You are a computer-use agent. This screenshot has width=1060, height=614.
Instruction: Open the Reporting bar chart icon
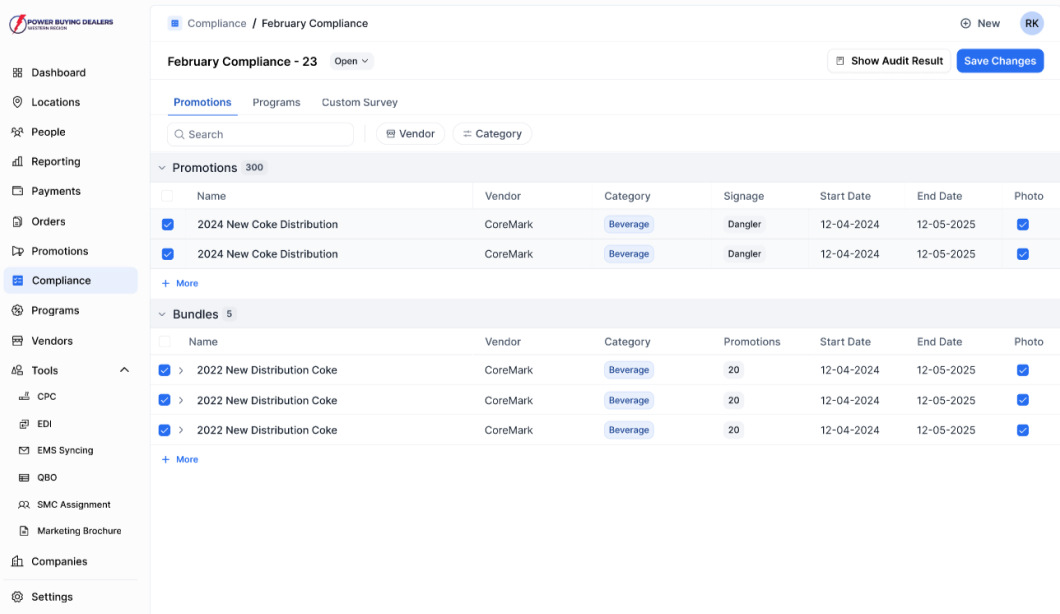click(x=17, y=162)
